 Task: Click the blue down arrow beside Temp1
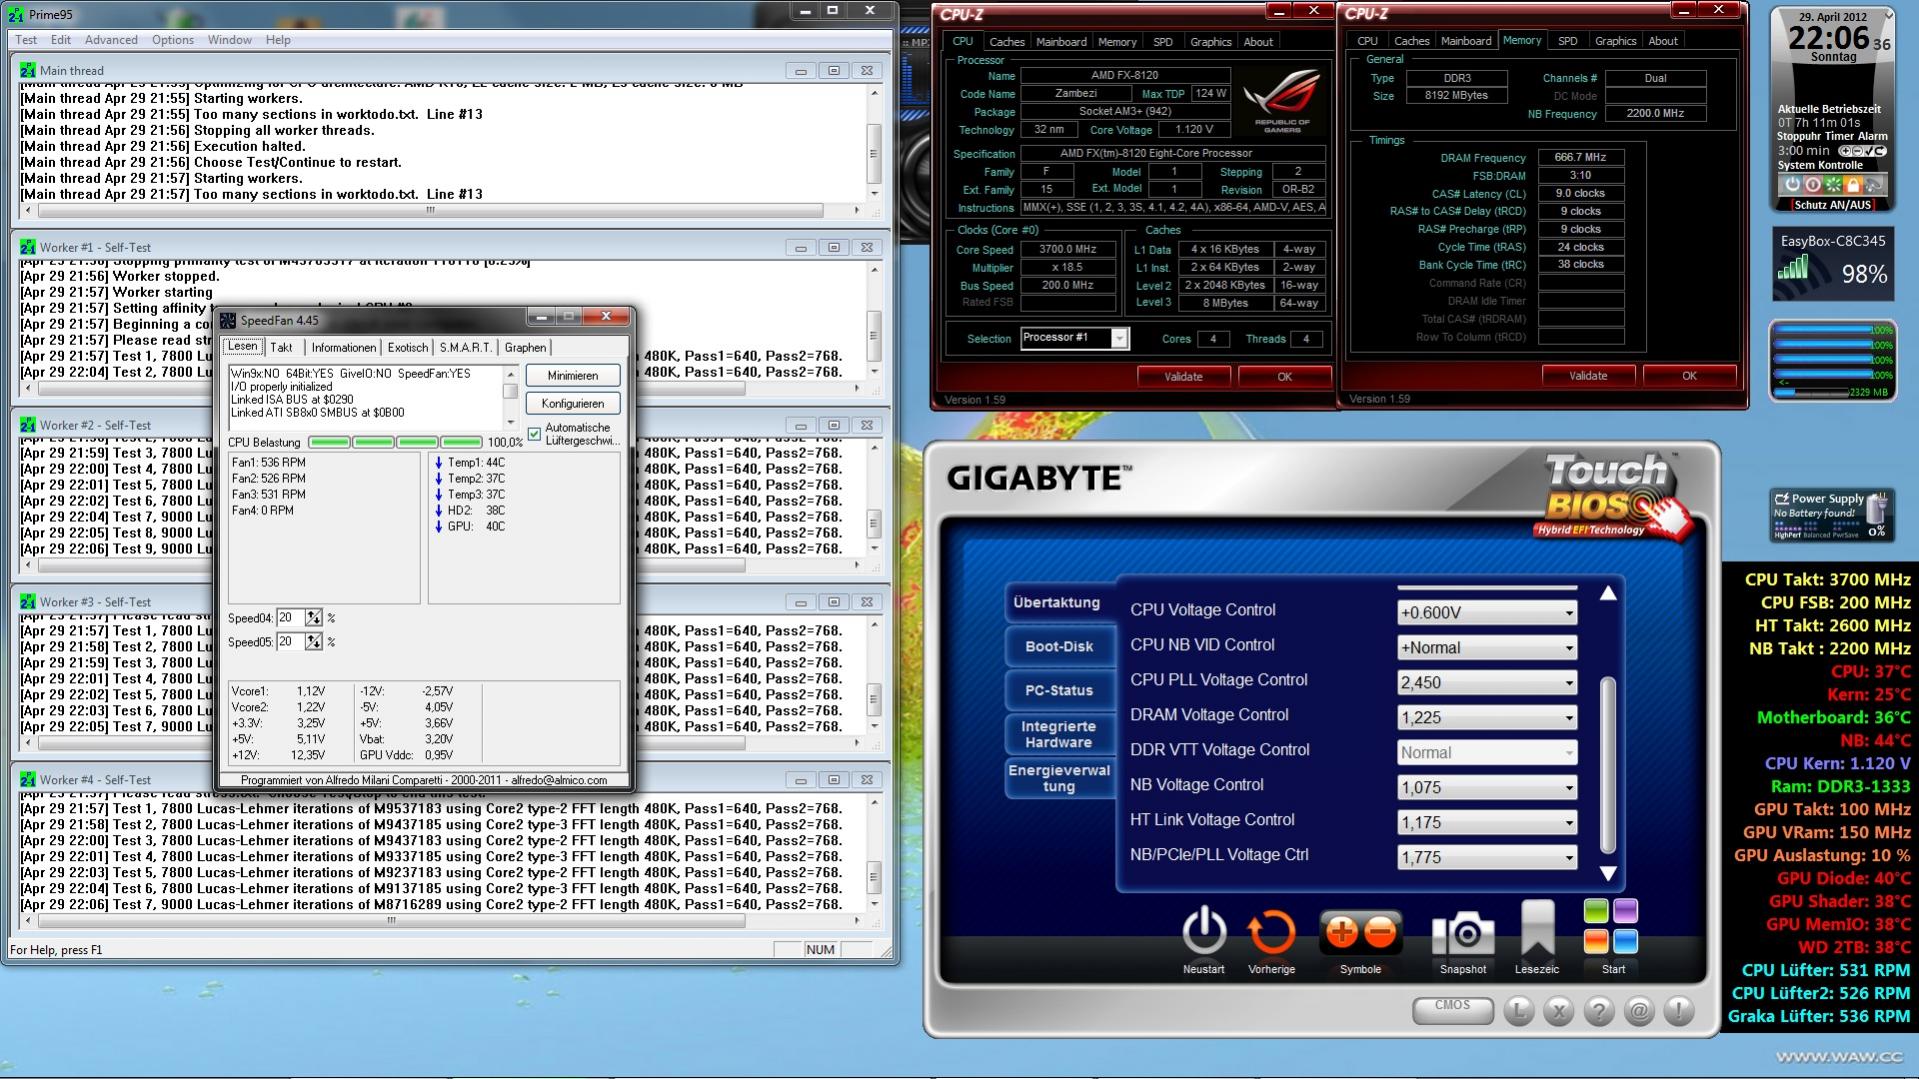click(438, 463)
